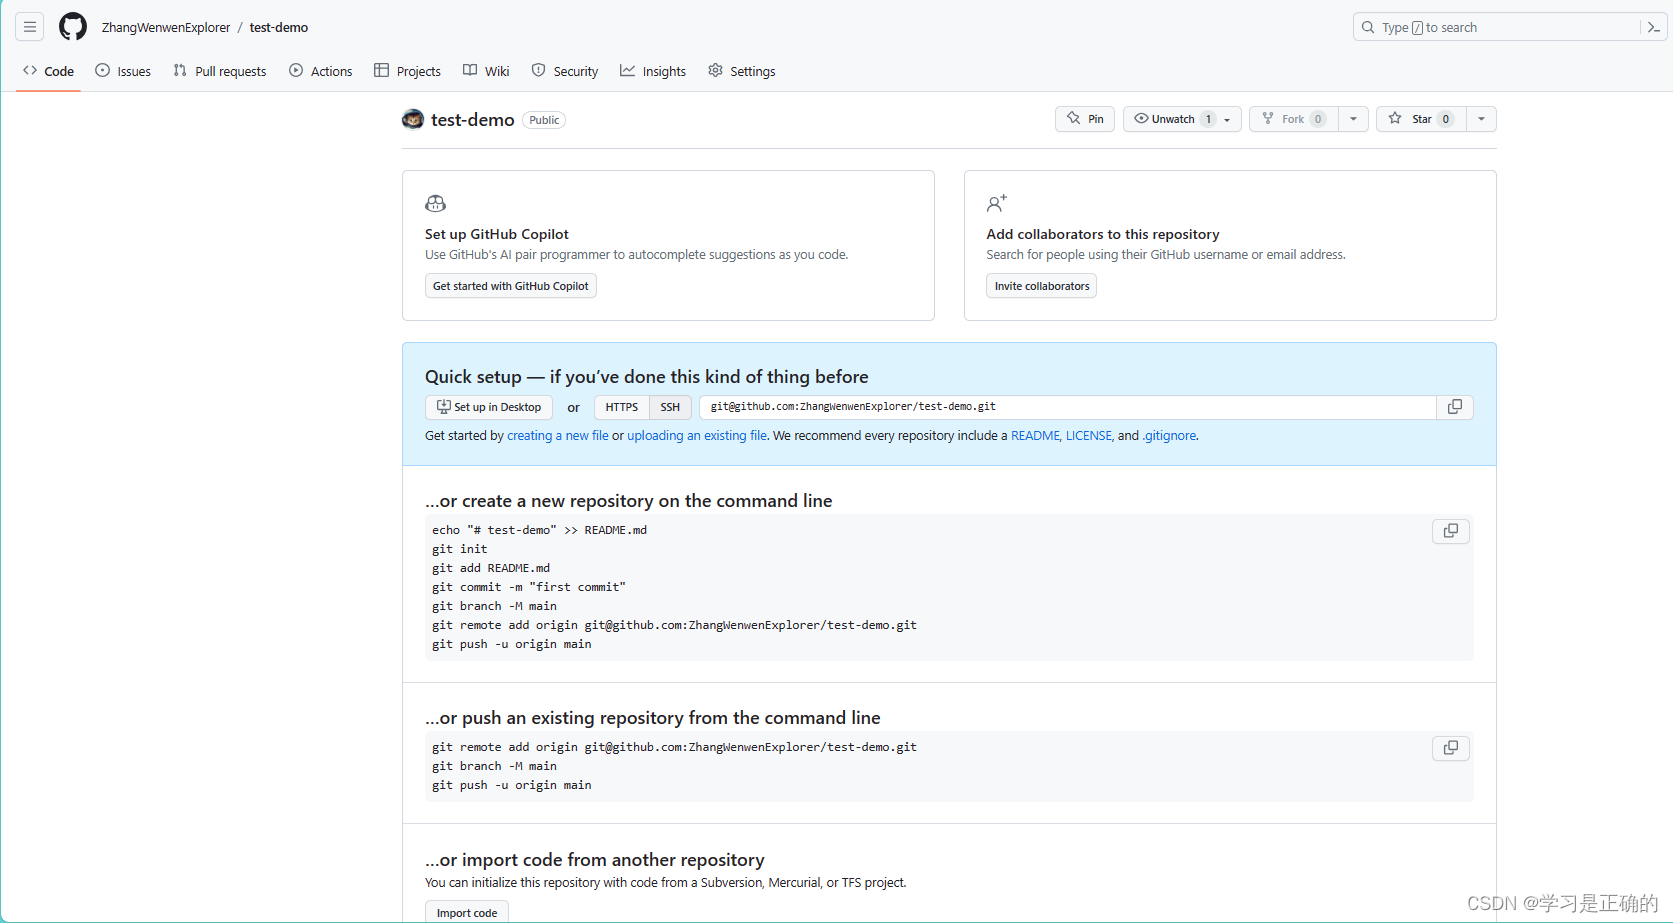Open the ZhangWenwenExplorer profile link
The image size is (1673, 923).
(166, 27)
